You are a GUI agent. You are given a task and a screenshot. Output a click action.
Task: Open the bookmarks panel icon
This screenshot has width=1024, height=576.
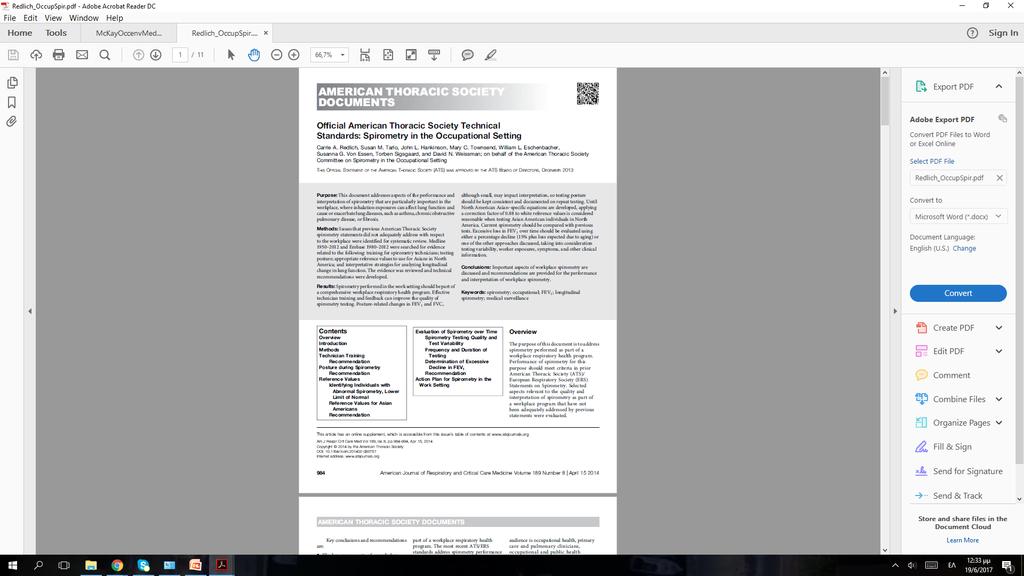pos(12,103)
